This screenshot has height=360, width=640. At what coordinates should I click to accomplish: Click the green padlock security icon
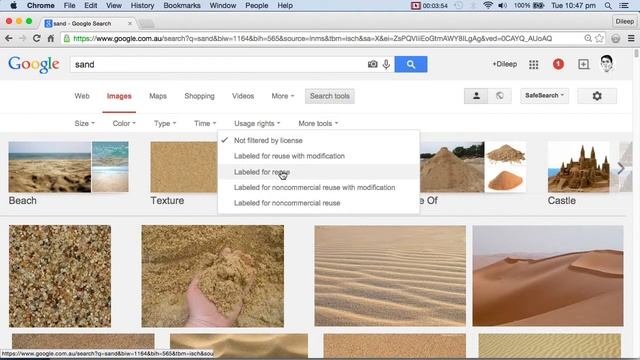pyautogui.click(x=67, y=38)
